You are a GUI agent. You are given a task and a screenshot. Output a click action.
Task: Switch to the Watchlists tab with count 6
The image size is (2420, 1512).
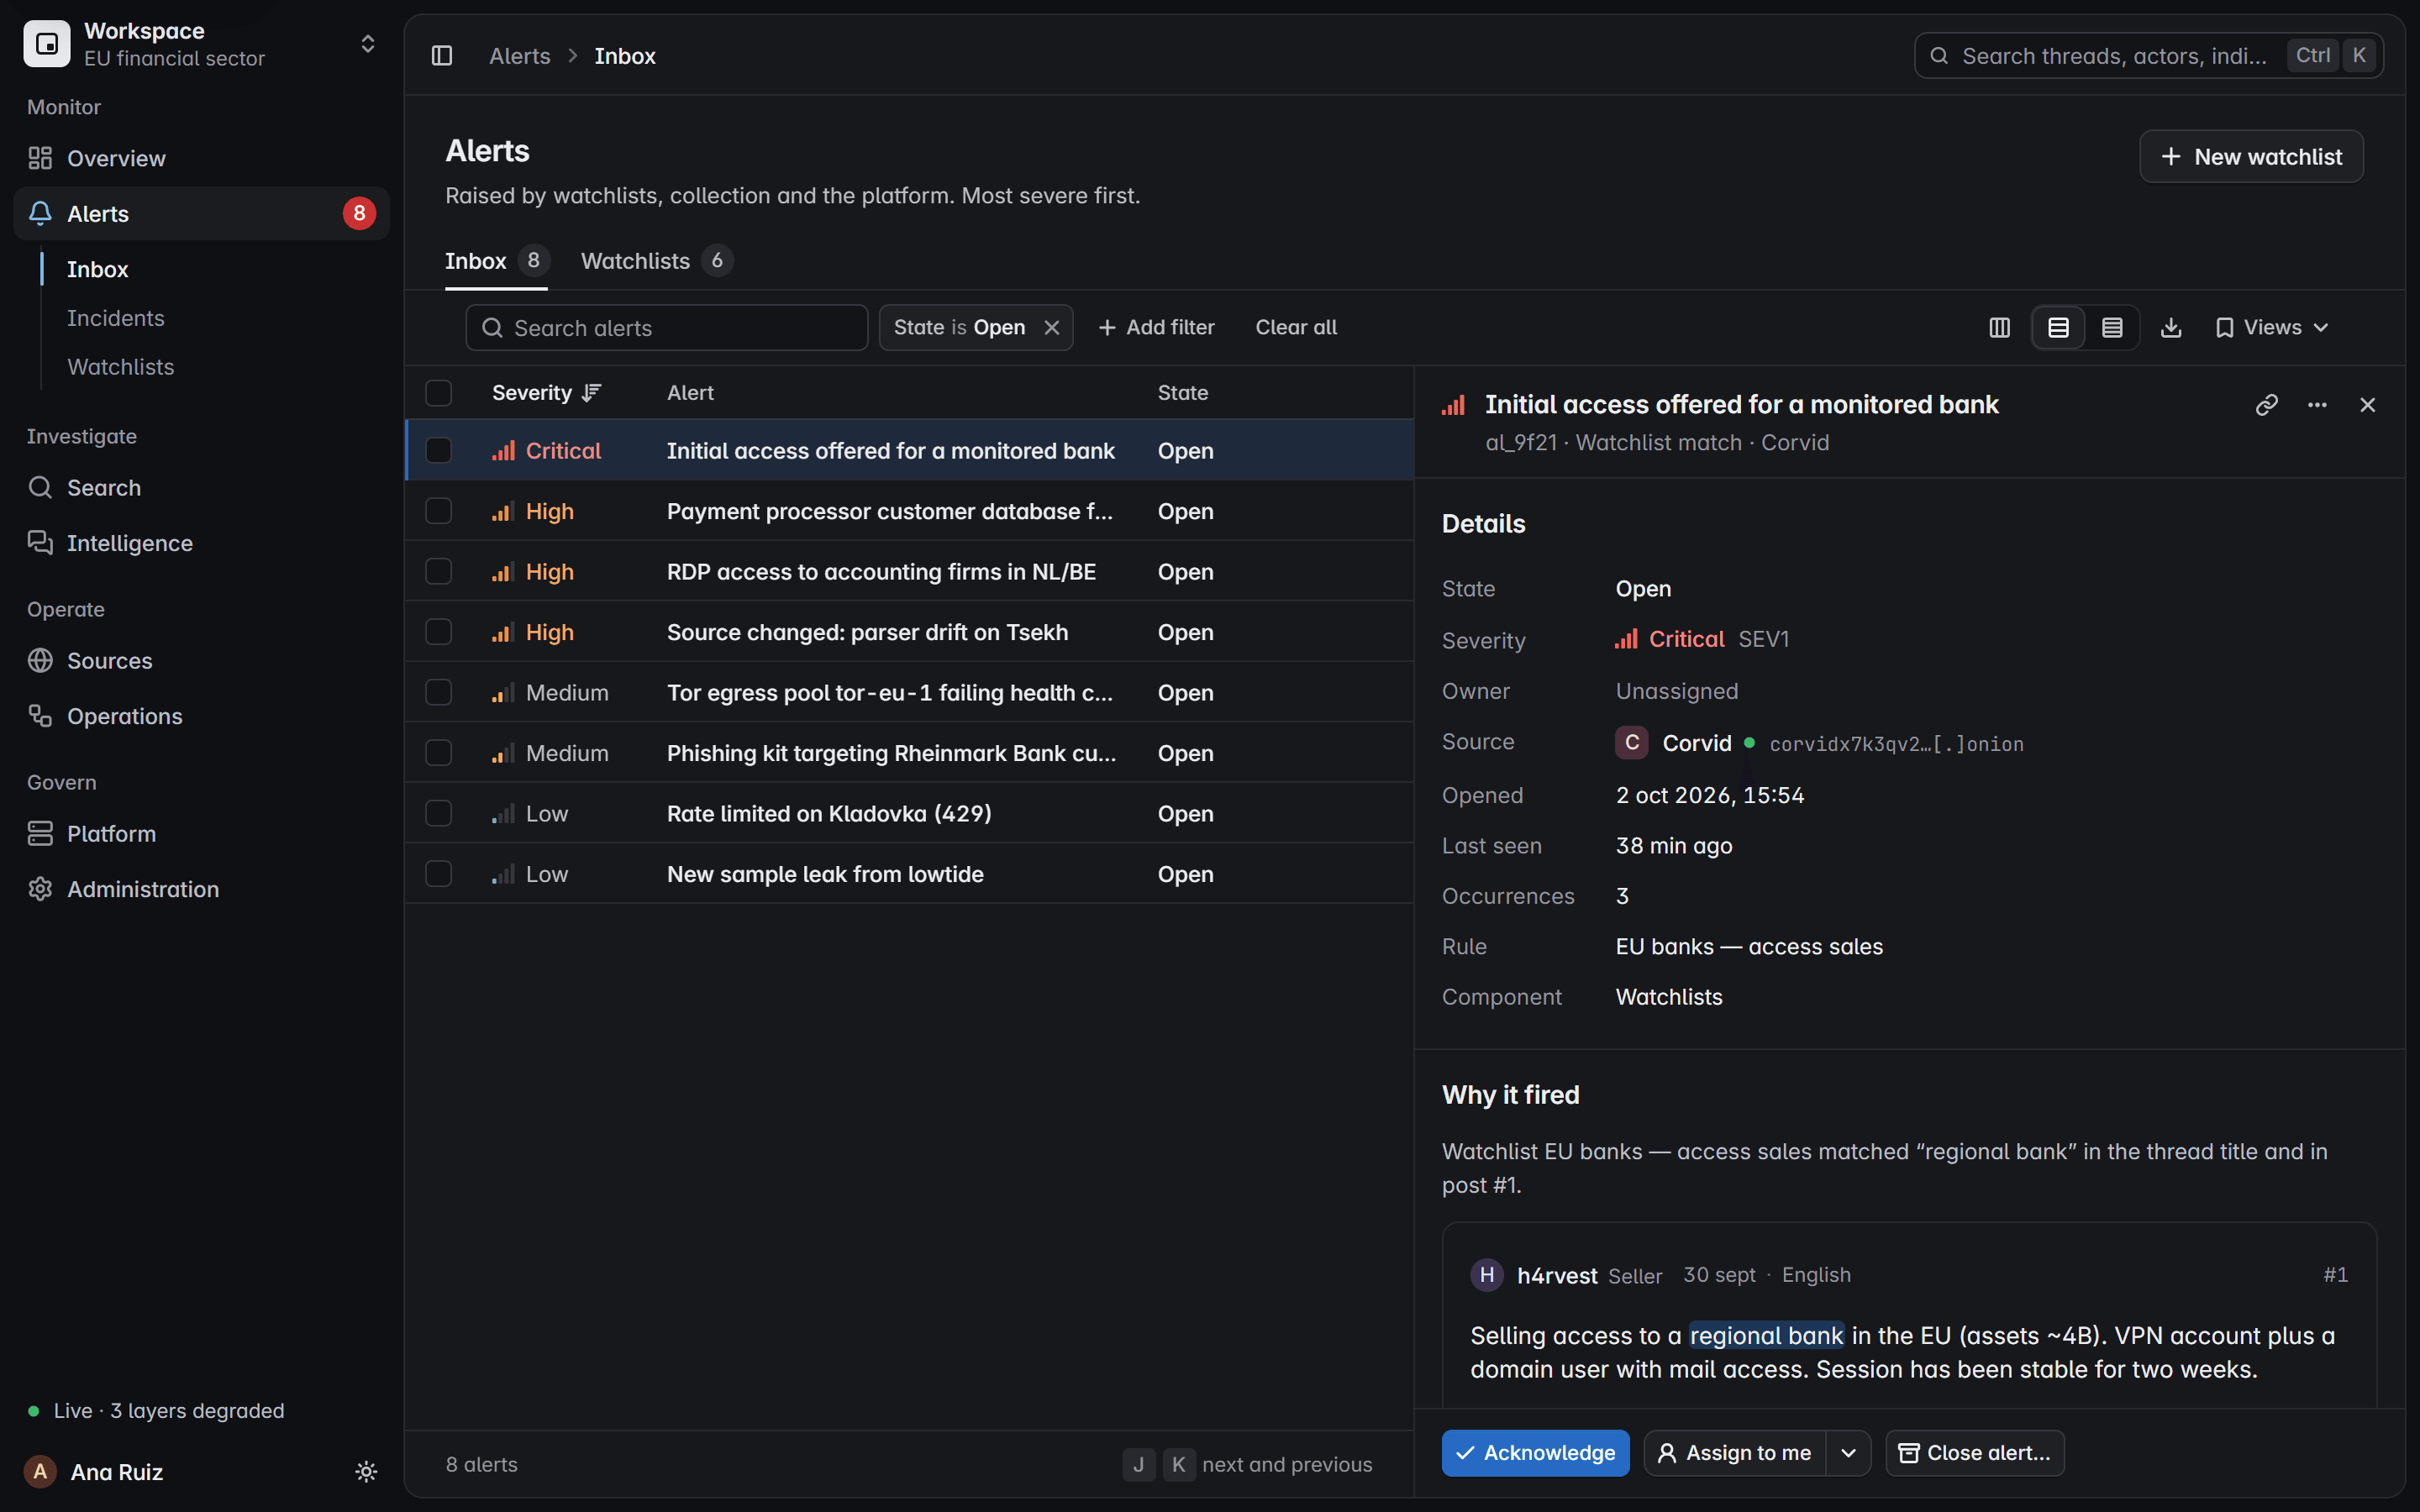(x=657, y=261)
